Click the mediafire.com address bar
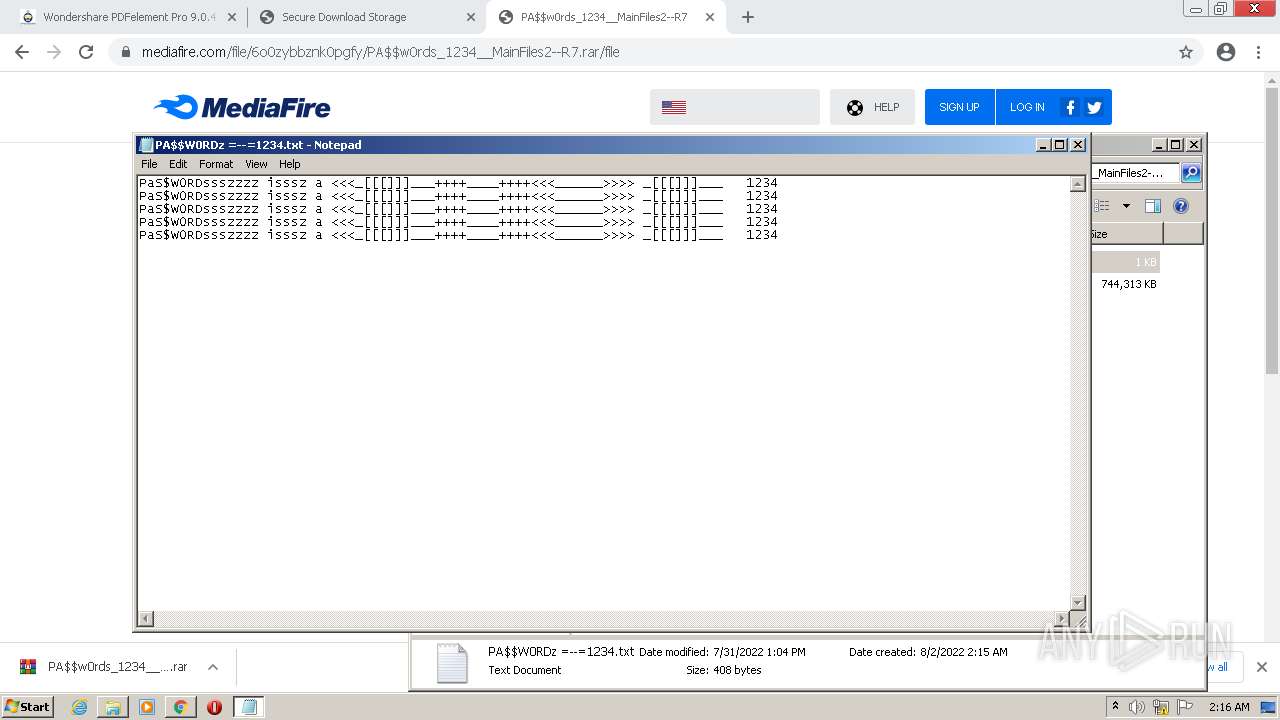This screenshot has width=1280, height=720. point(640,52)
